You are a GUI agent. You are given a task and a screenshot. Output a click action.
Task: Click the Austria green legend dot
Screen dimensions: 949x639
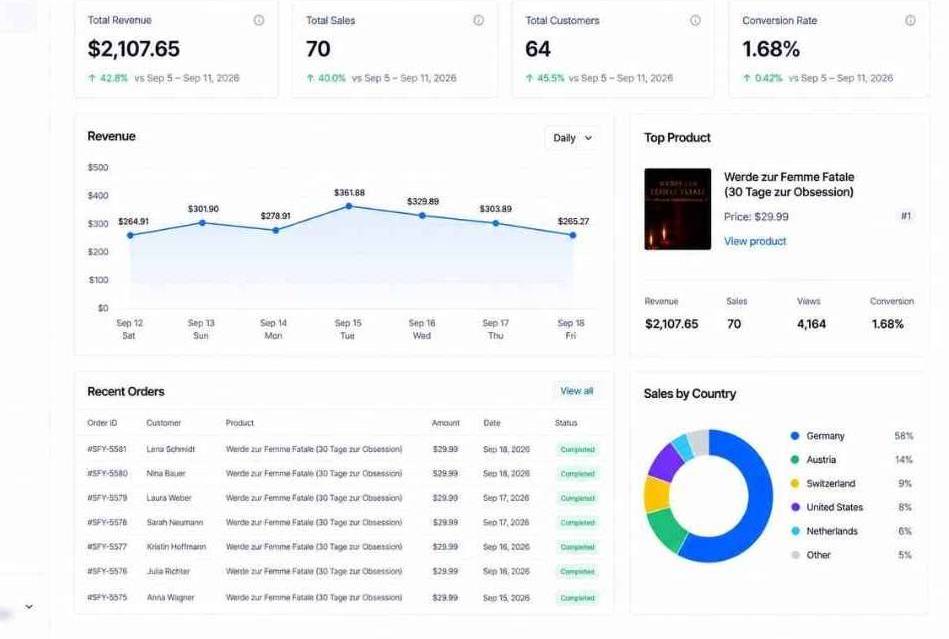tap(795, 459)
